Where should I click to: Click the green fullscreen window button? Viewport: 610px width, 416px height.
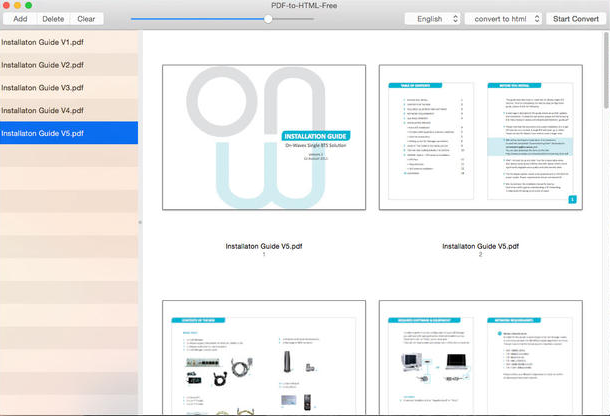click(28, 5)
